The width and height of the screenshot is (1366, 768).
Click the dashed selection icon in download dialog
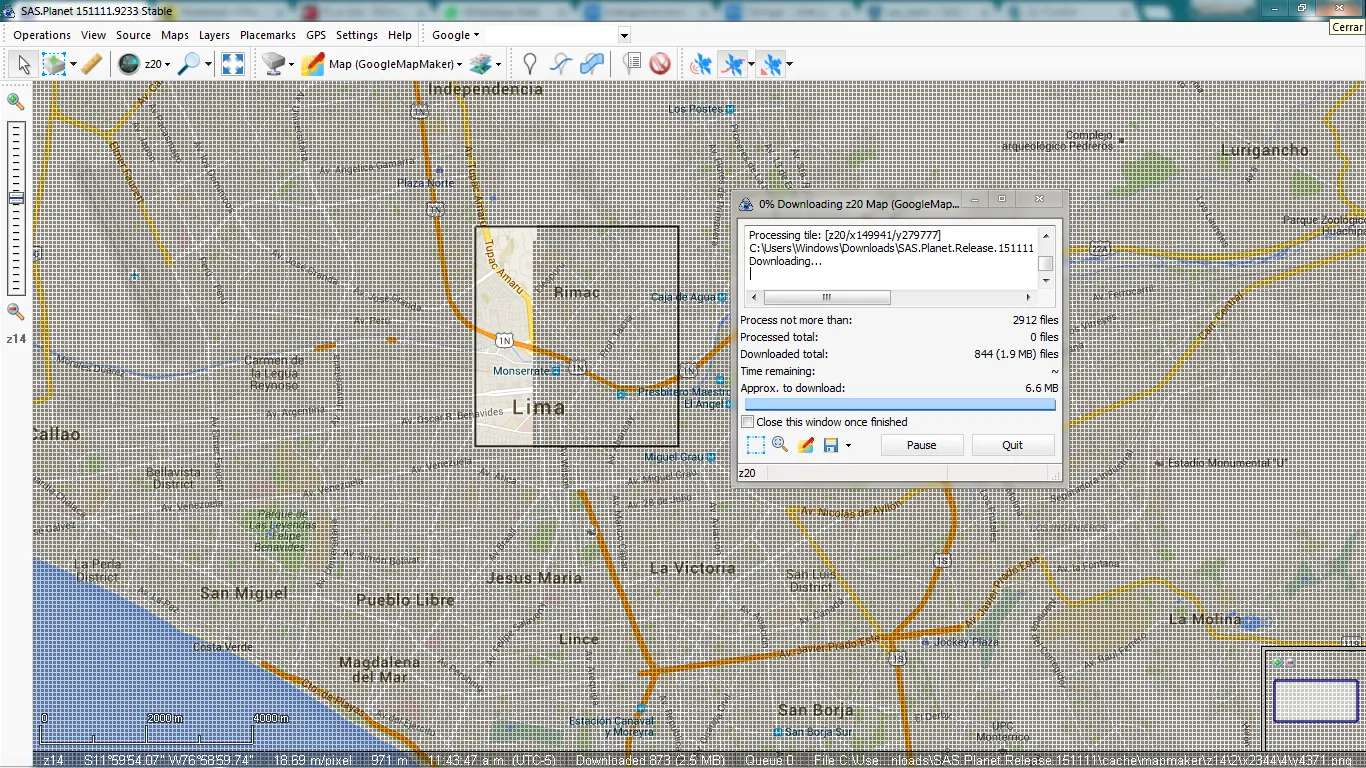[755, 445]
